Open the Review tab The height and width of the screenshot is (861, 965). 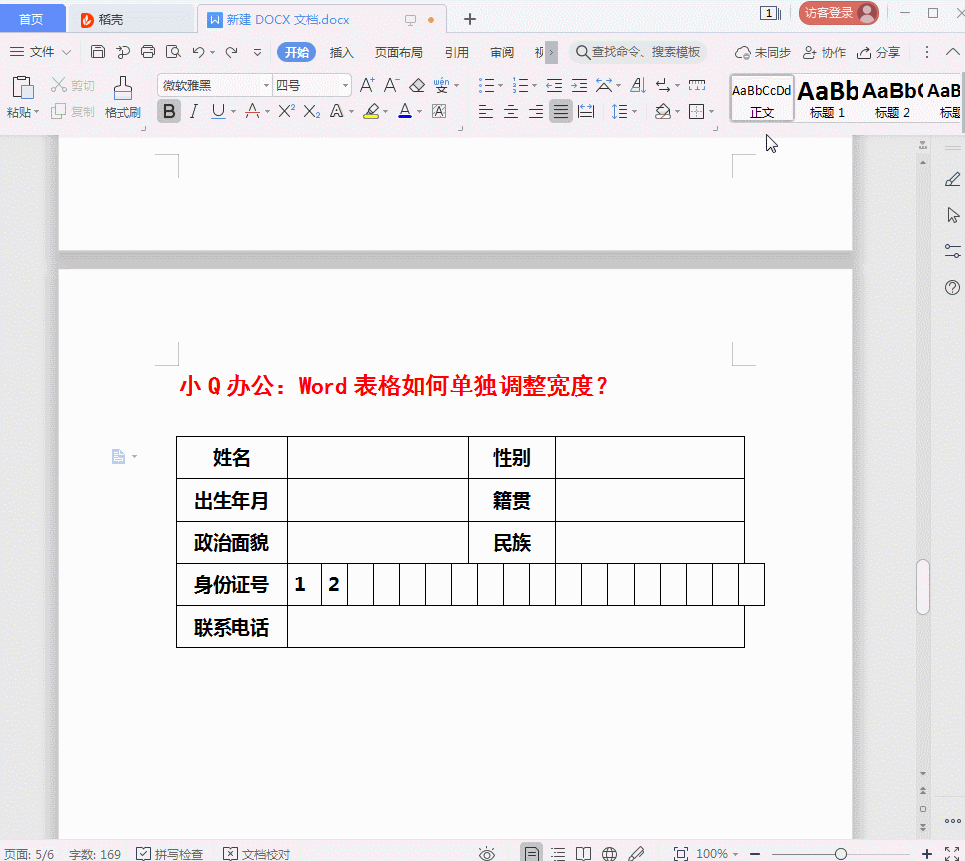[502, 52]
